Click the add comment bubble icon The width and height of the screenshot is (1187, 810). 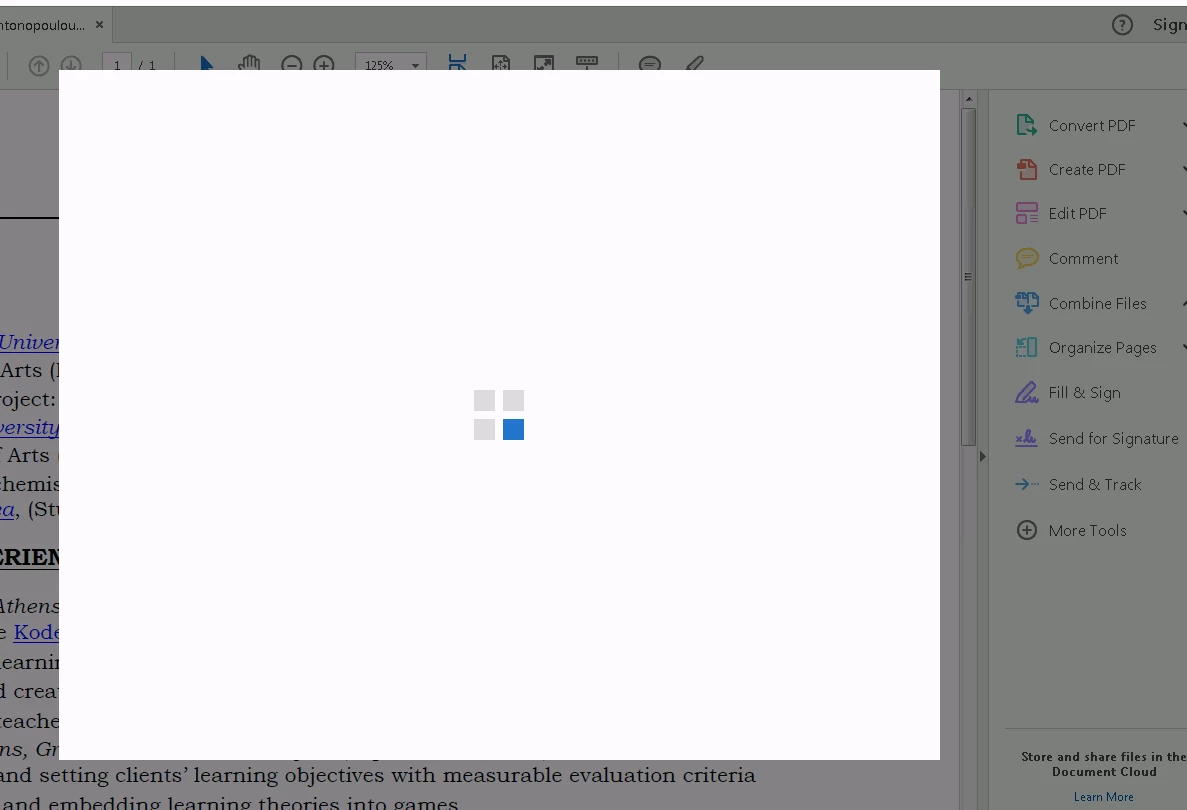650,64
